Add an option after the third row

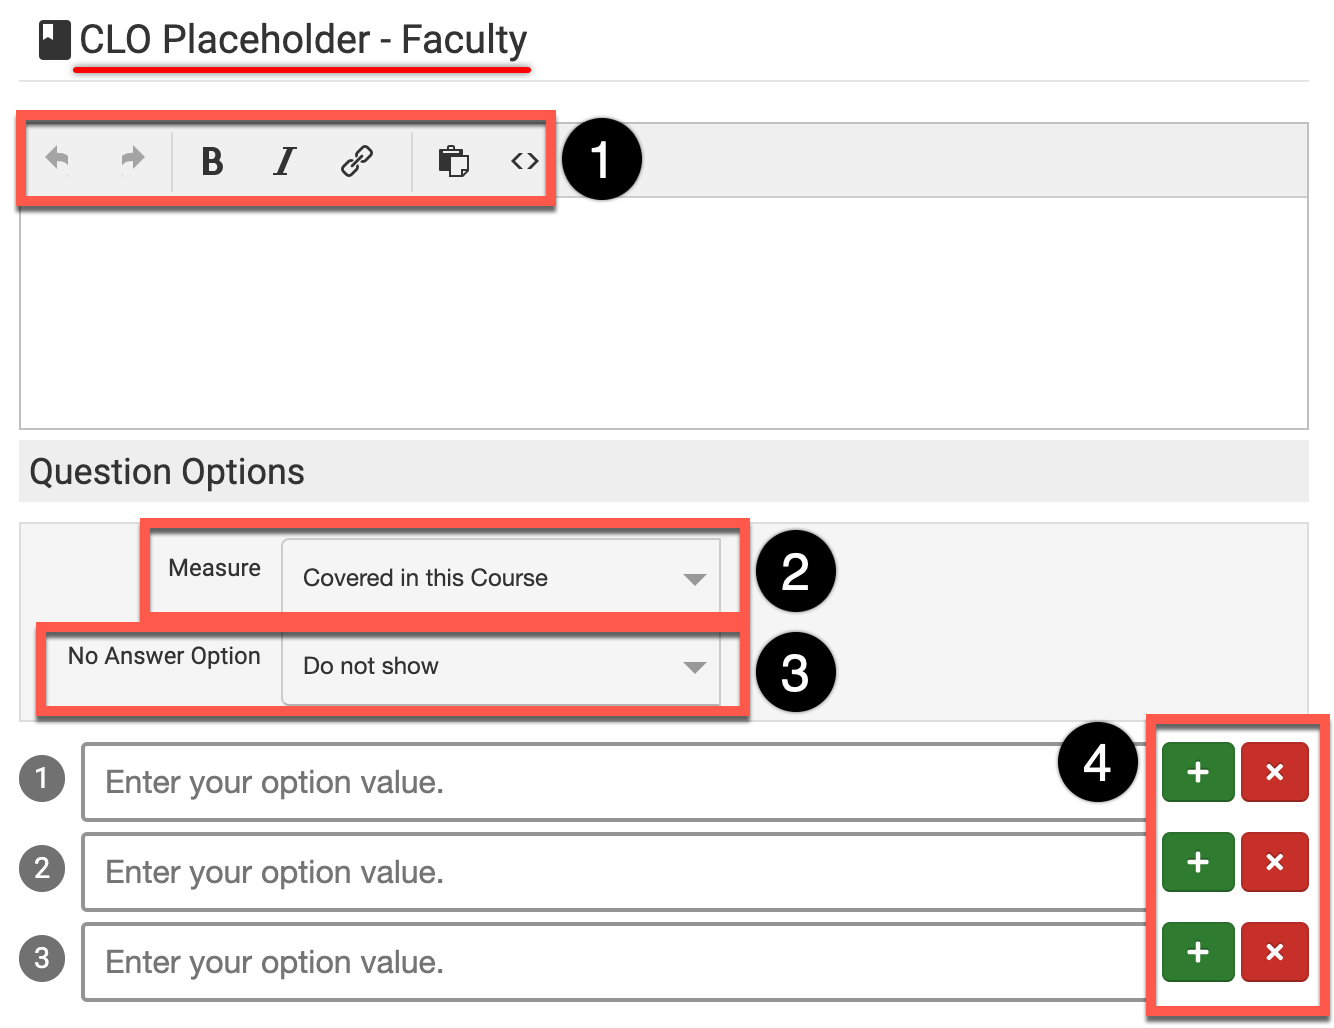pos(1198,952)
